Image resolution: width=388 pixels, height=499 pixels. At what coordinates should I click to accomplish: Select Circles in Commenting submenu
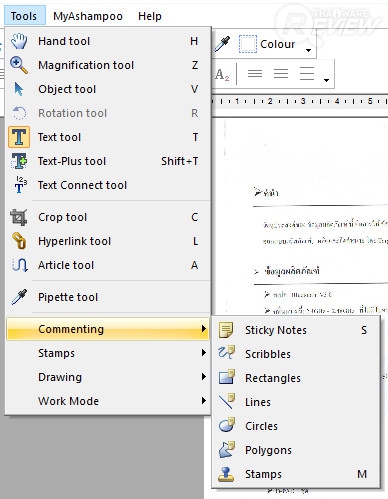tap(296, 426)
